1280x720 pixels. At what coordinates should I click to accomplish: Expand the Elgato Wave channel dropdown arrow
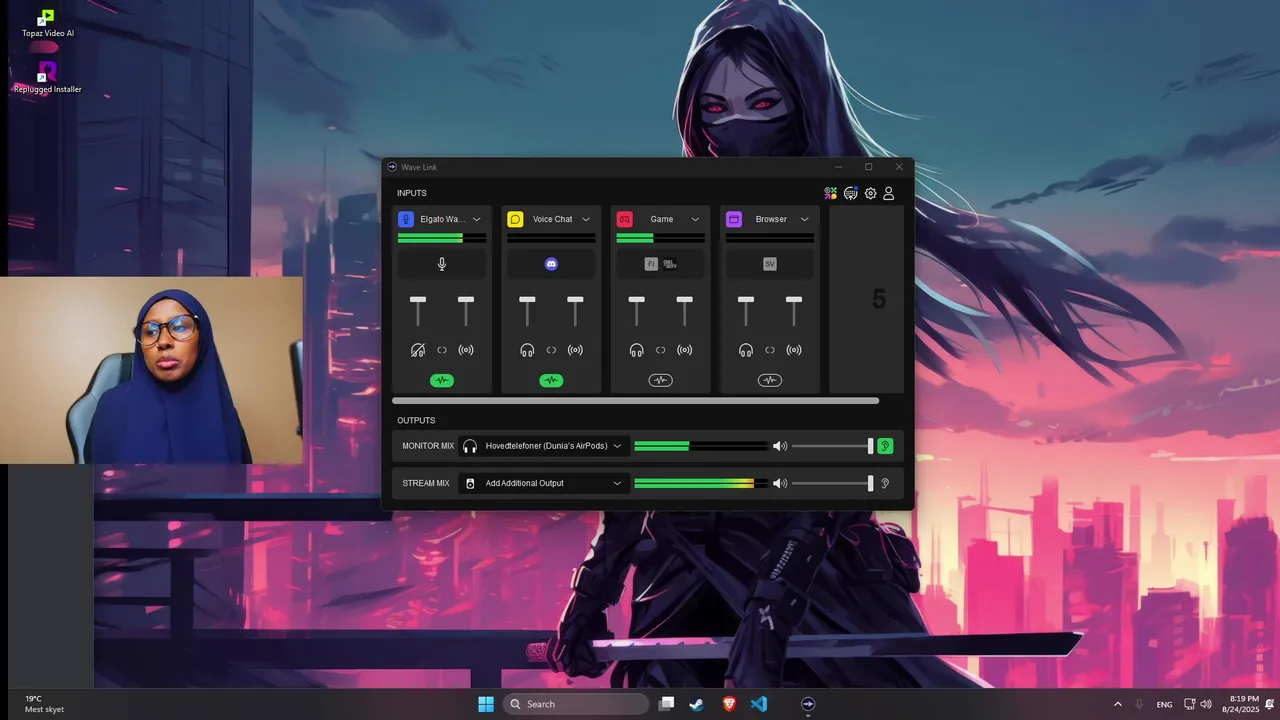[x=477, y=219]
